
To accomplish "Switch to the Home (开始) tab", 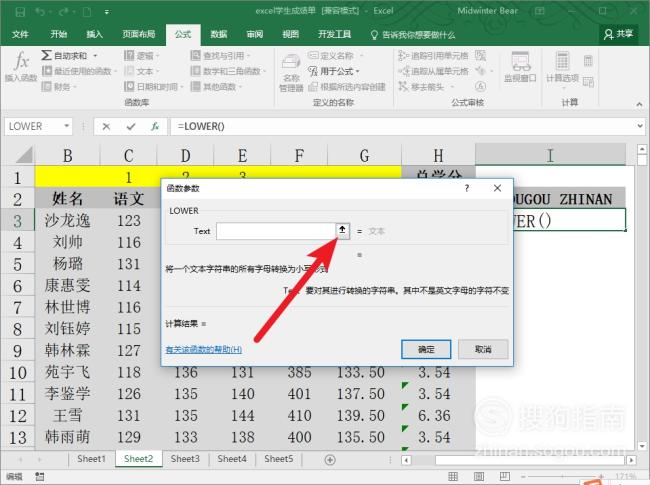I will pyautogui.click(x=58, y=34).
